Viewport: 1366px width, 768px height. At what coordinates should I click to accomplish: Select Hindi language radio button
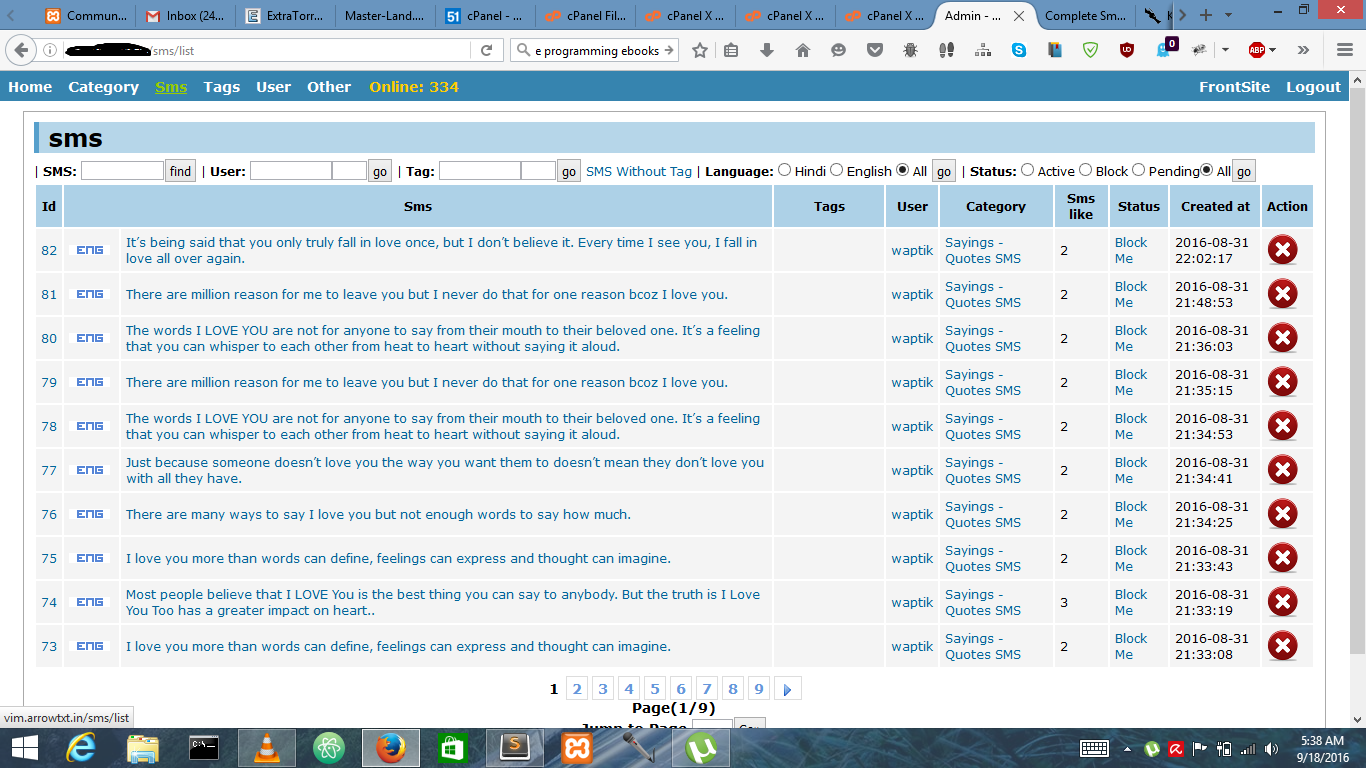click(784, 171)
